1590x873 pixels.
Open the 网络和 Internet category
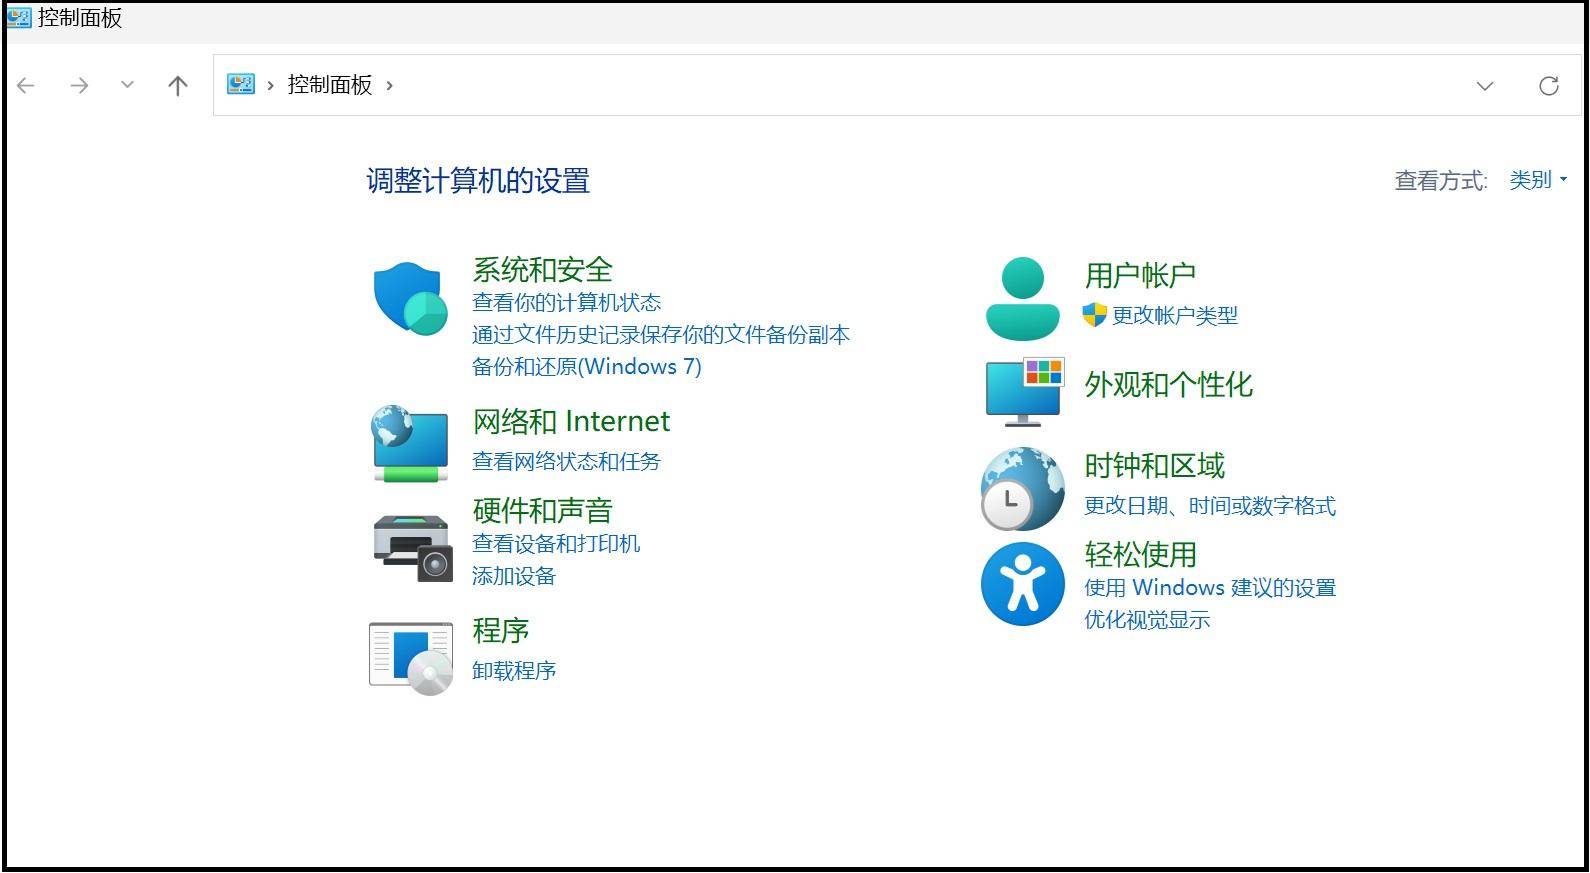coord(571,421)
